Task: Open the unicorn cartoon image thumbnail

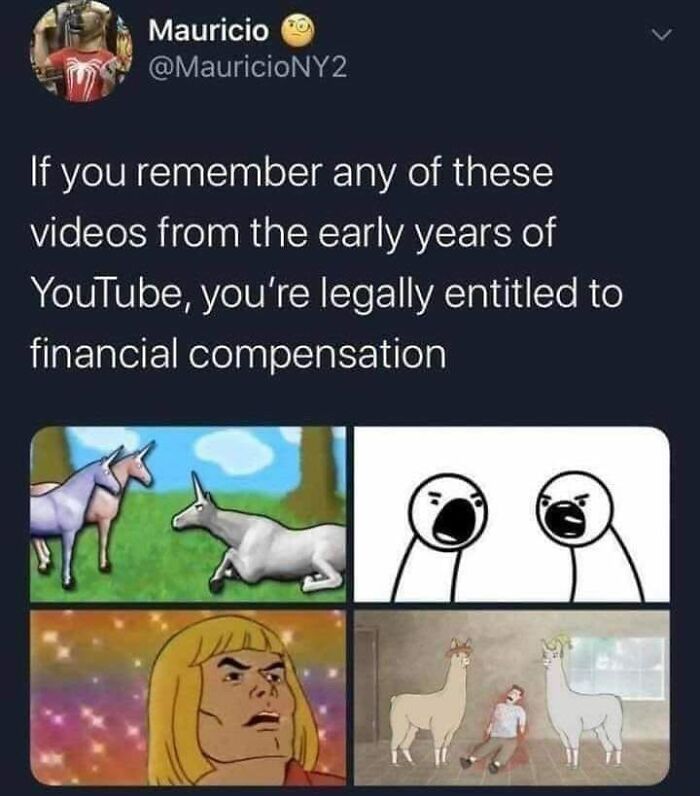Action: (x=188, y=514)
